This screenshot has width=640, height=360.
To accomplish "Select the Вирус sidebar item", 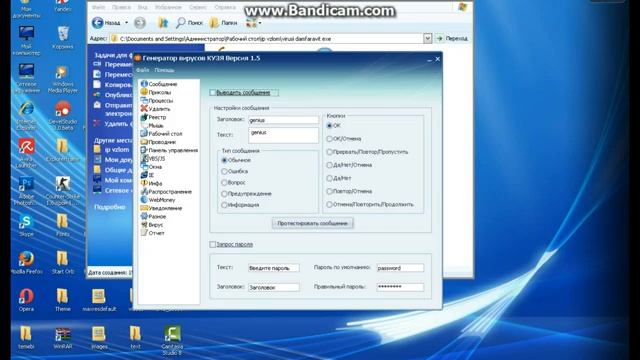I will click(x=152, y=224).
